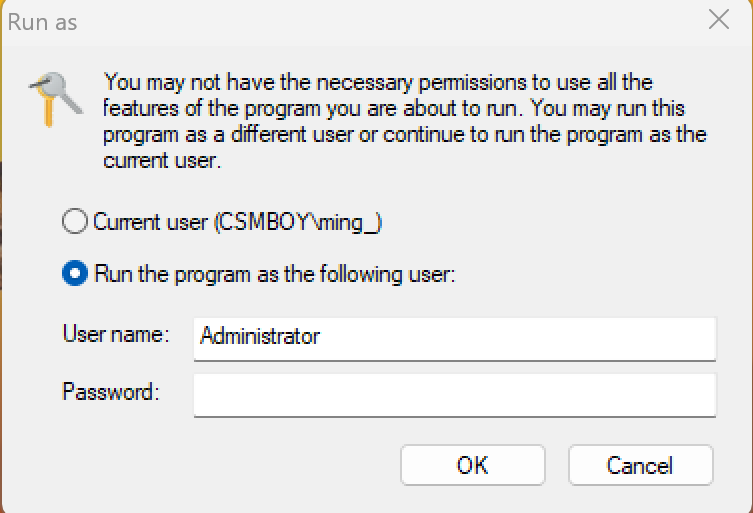Click the "Run as" window title text
This screenshot has height=513, width=753.
pyautogui.click(x=42, y=21)
